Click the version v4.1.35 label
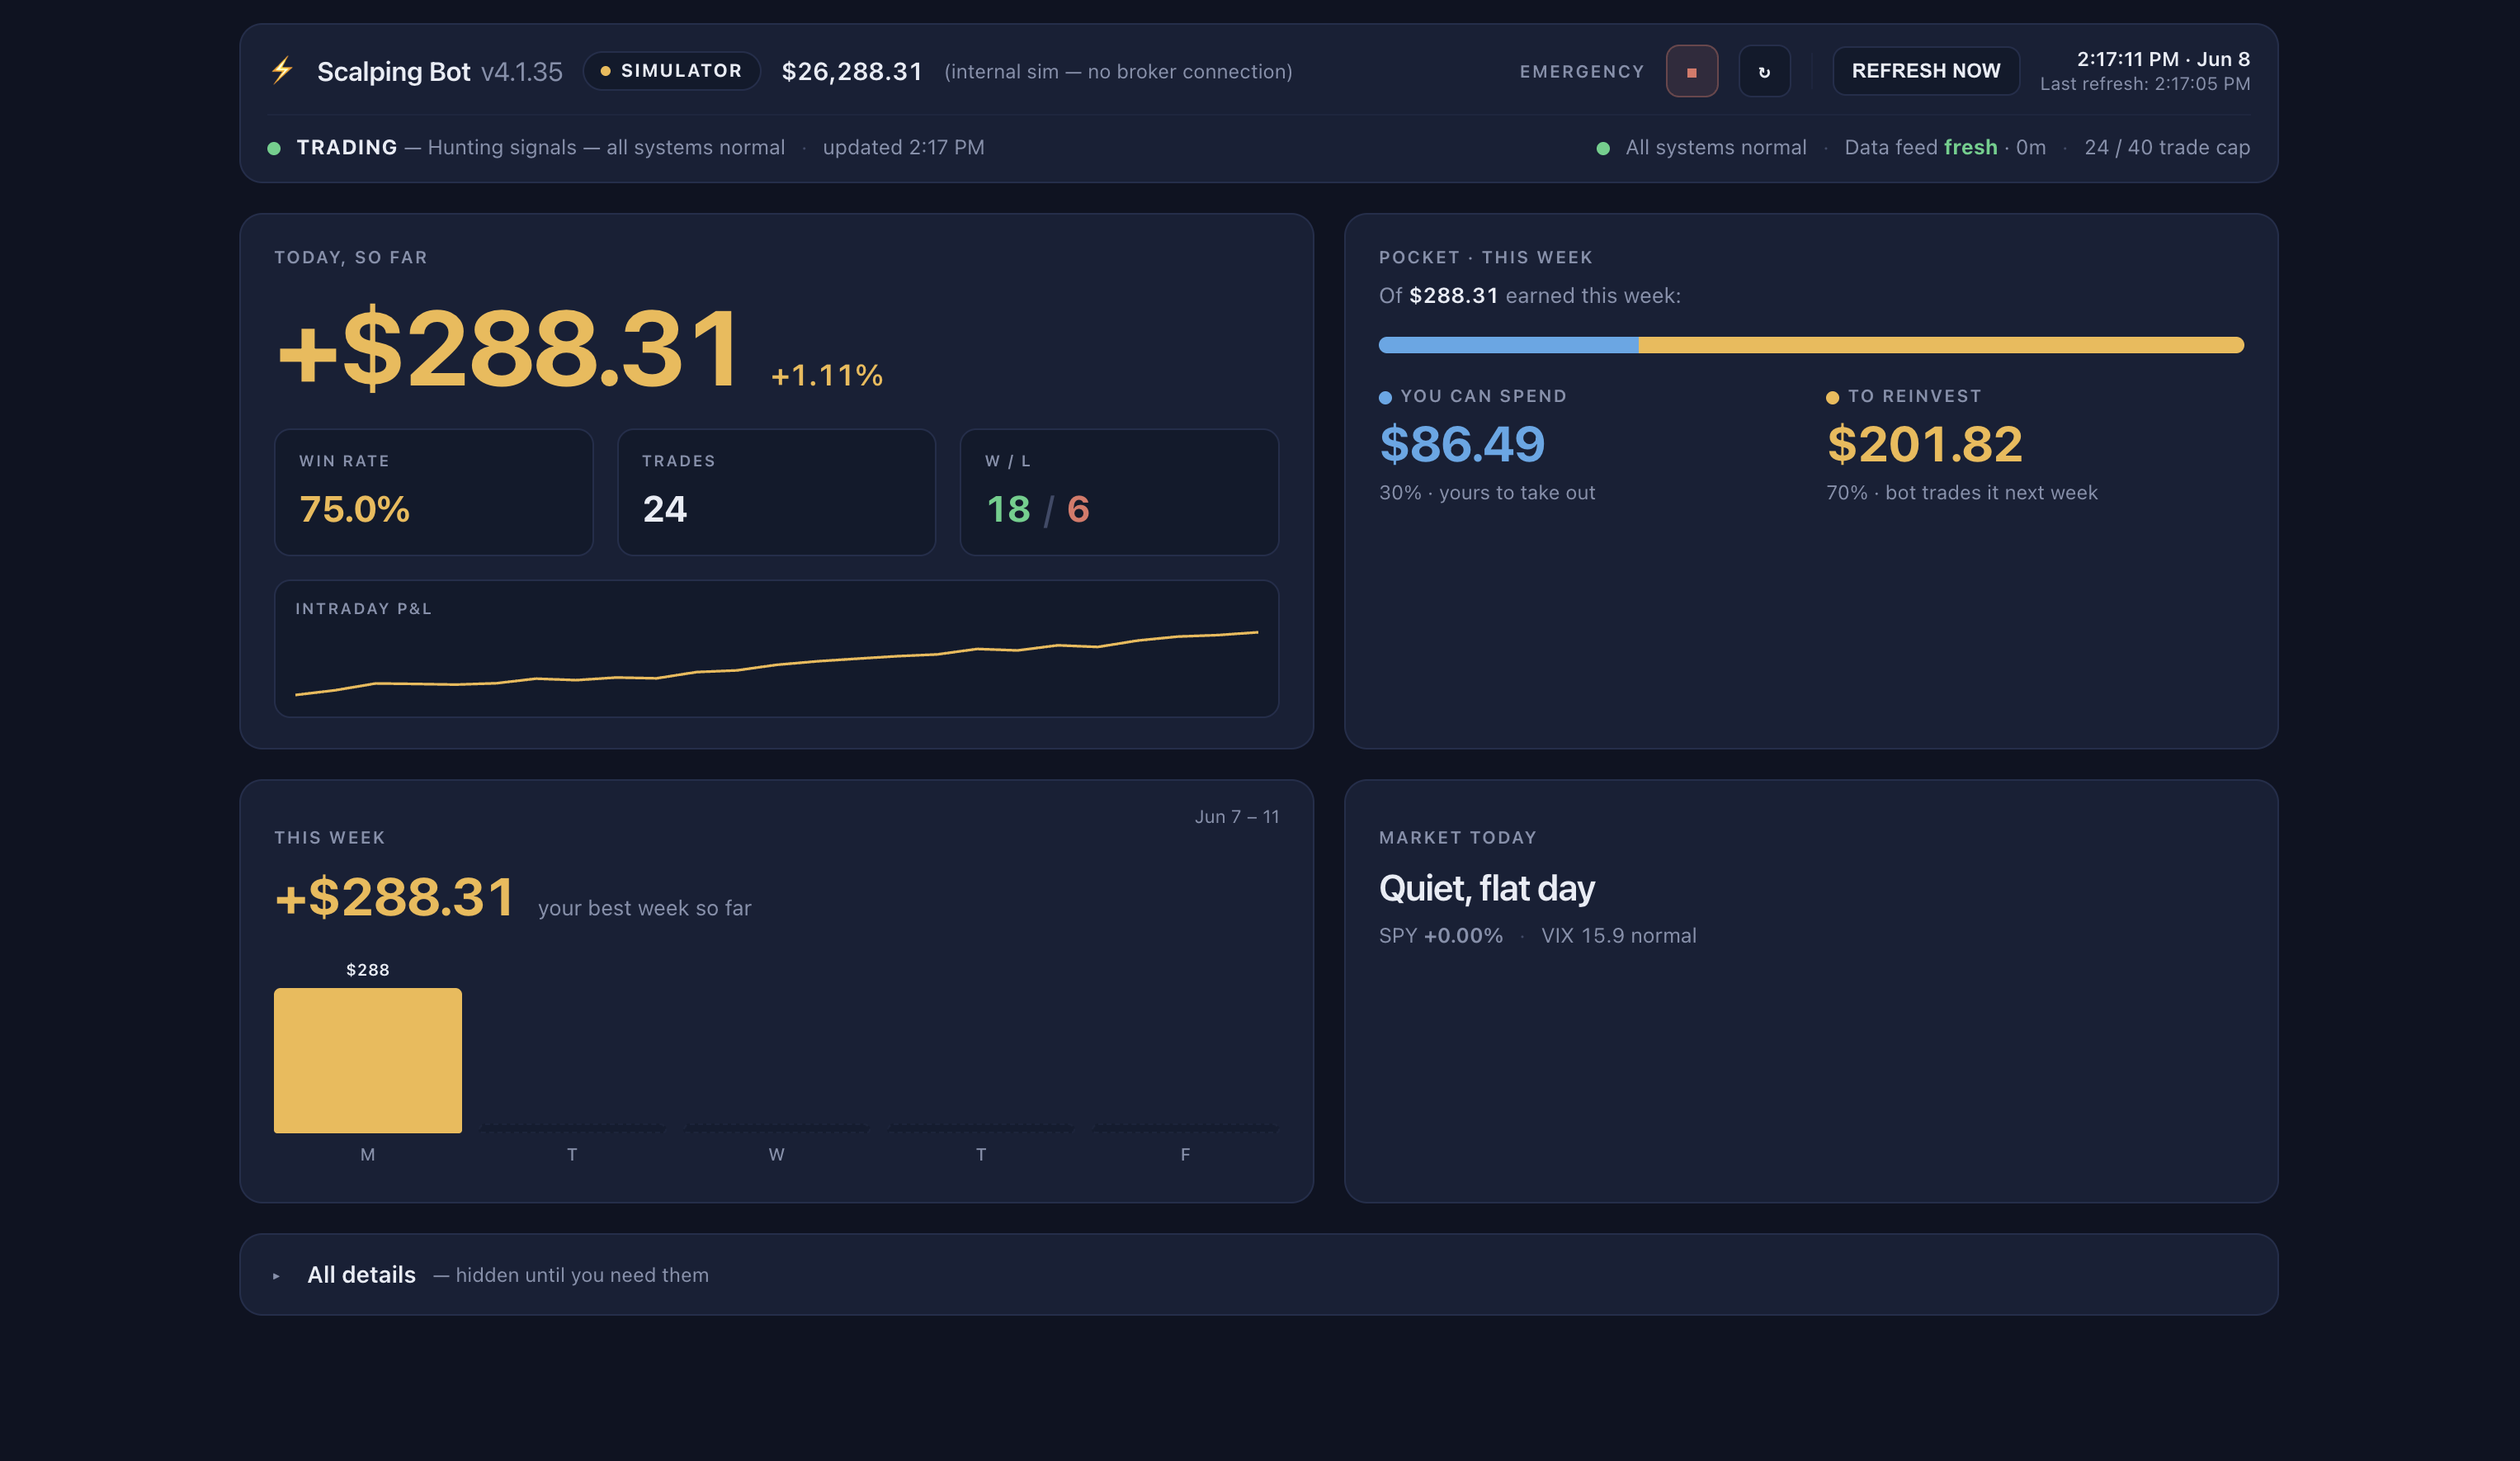This screenshot has height=1461, width=2520. (x=522, y=71)
